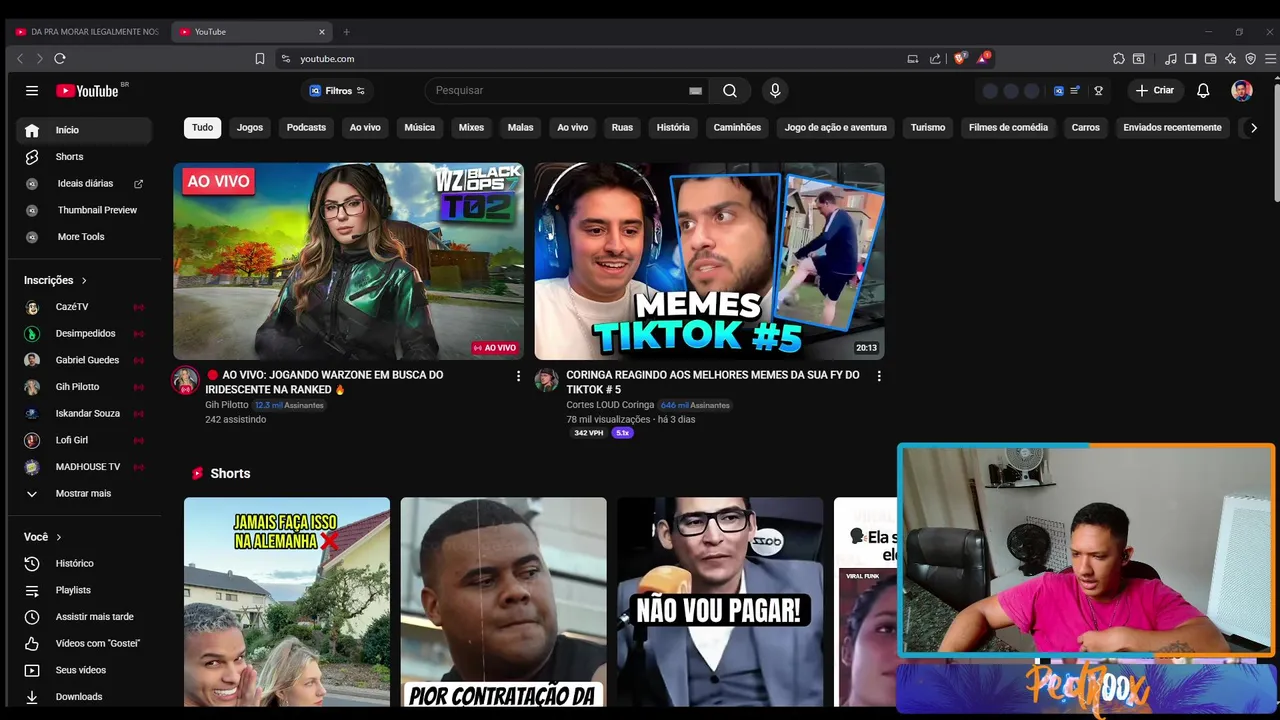Open Assistir mais tarde
This screenshot has height=720, width=1280.
pos(84,617)
